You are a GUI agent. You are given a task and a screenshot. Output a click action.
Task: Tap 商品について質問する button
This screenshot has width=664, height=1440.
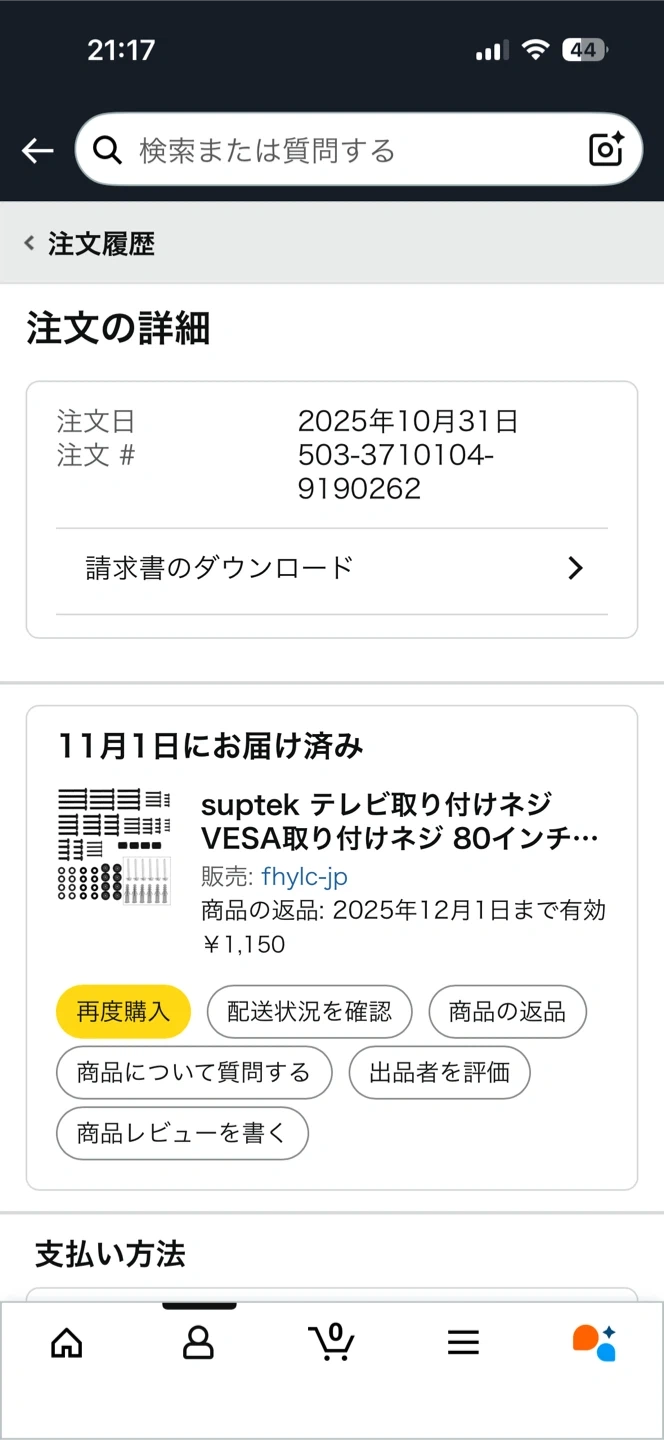(x=194, y=1073)
